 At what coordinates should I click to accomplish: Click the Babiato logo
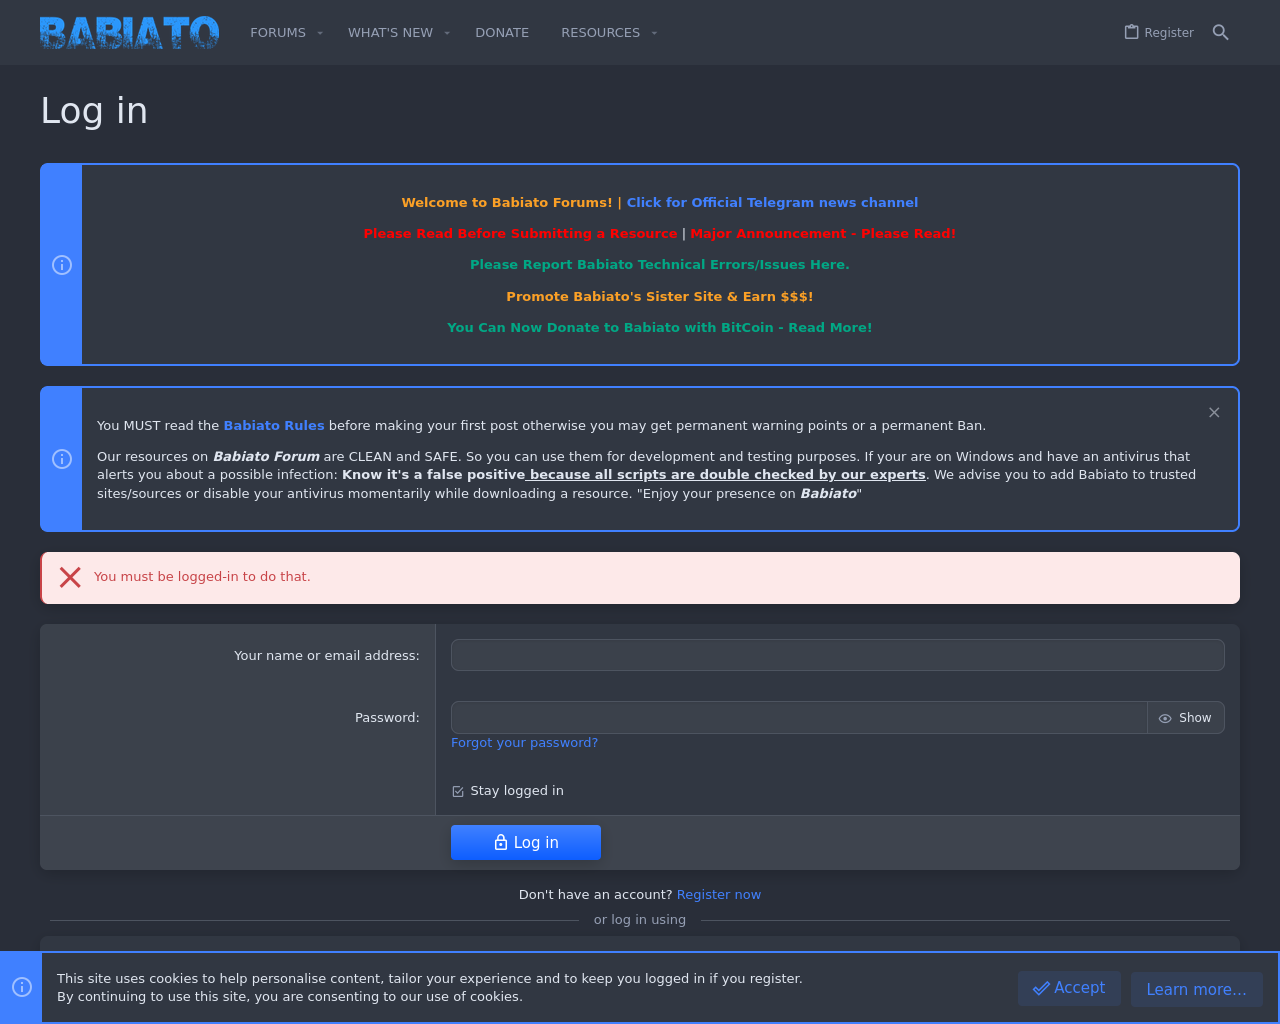pyautogui.click(x=130, y=33)
